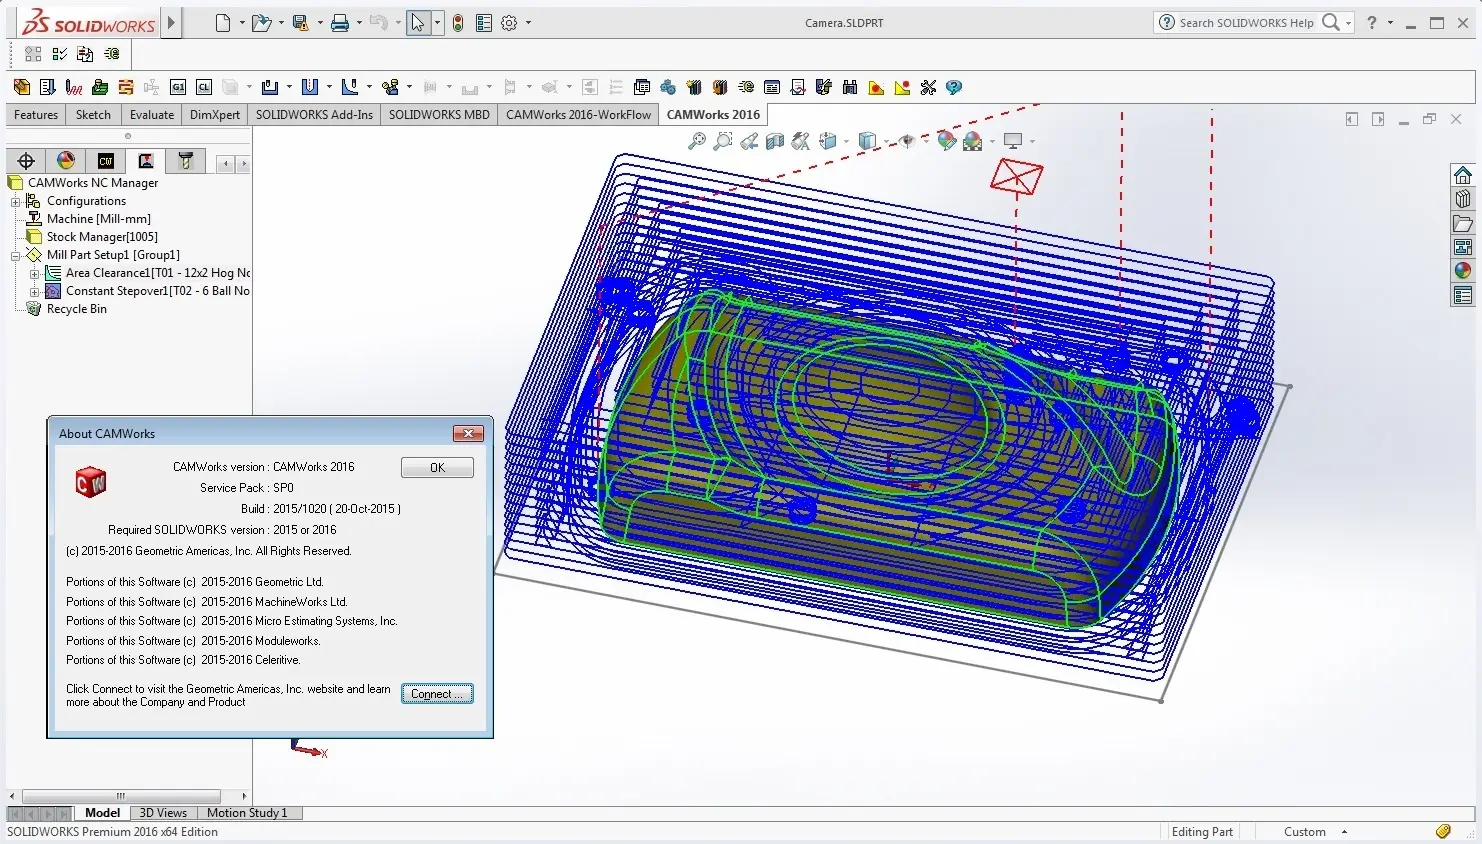Open the Search SOLIDWORKS Help dropdown arrow

(x=1349, y=23)
